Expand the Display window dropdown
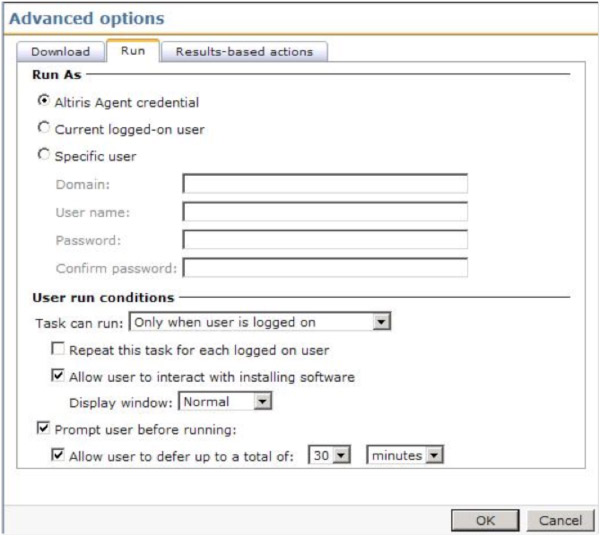Image resolution: width=600 pixels, height=536 pixels. 225,402
